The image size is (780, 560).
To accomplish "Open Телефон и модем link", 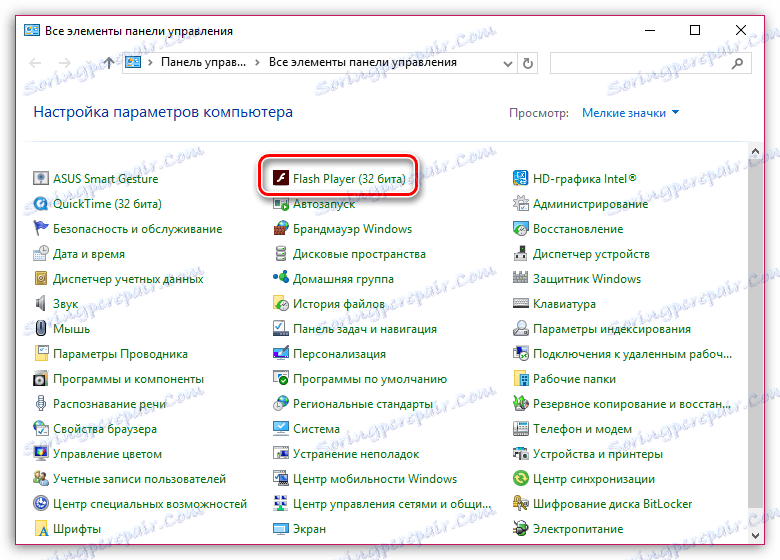I will 582,429.
